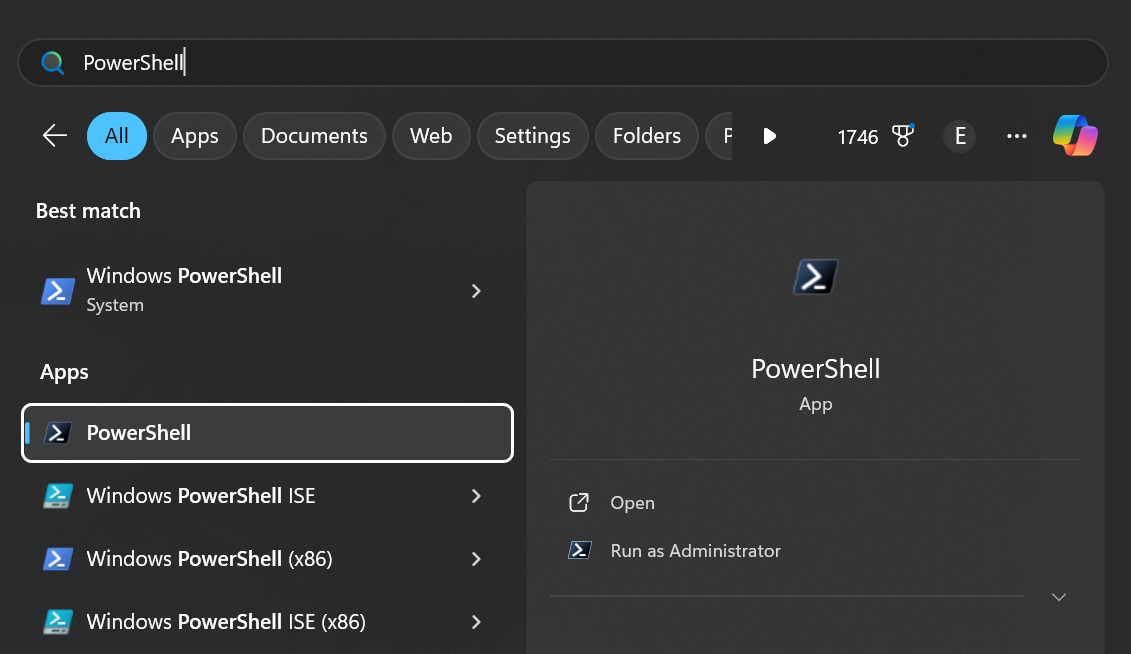Select the All filter tab

[117, 136]
